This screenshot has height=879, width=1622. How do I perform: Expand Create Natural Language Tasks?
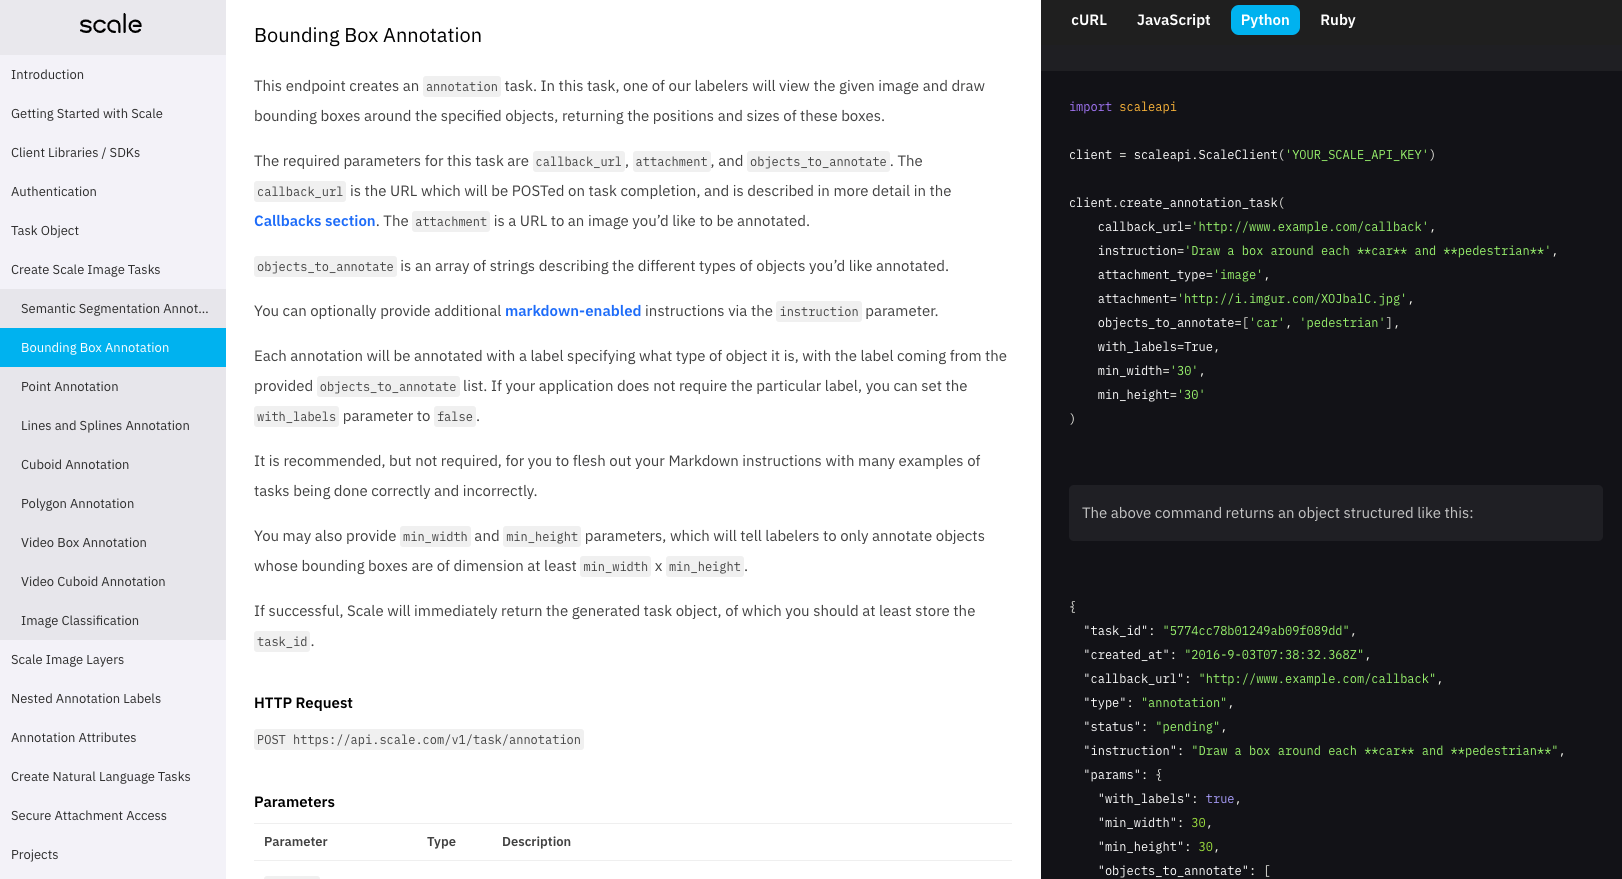(x=113, y=777)
